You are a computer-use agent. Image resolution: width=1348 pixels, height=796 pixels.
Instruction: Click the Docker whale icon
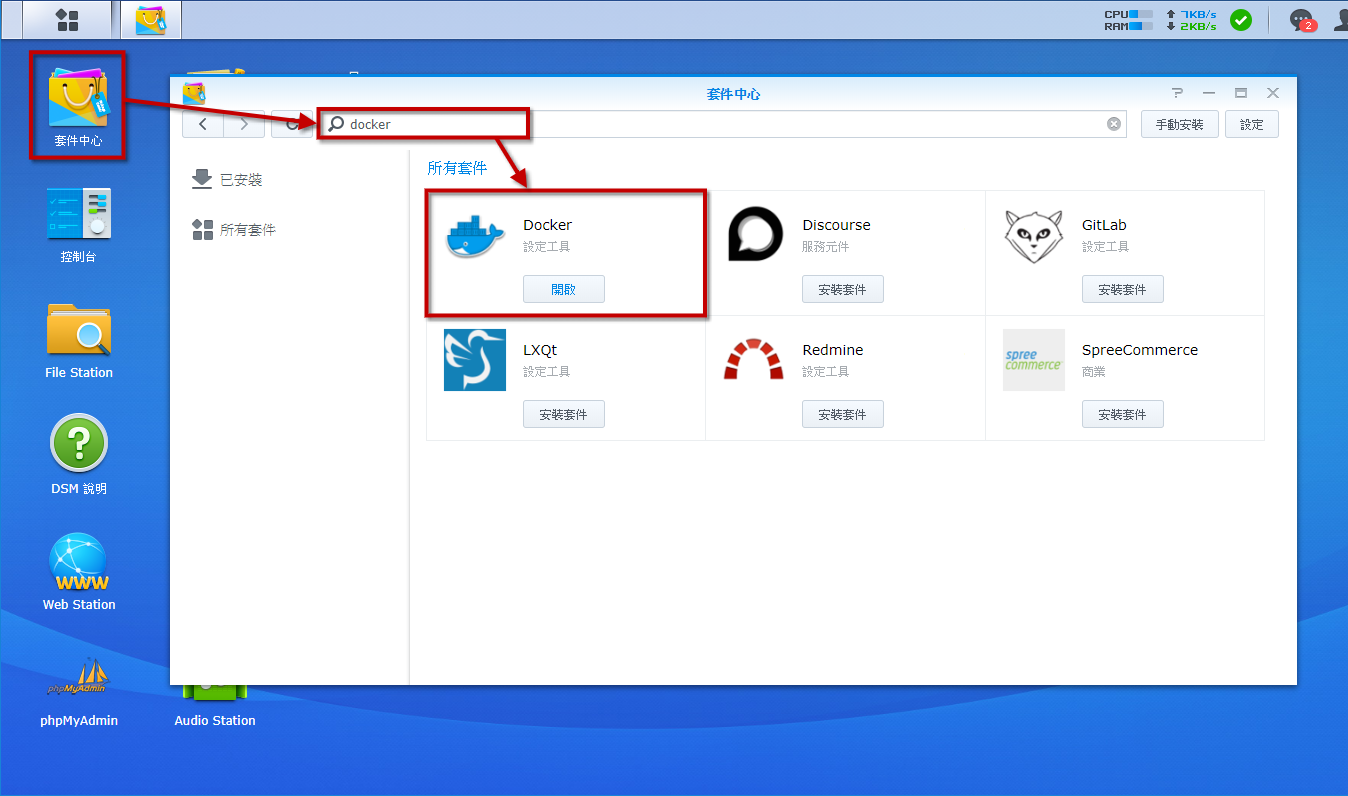coord(475,235)
